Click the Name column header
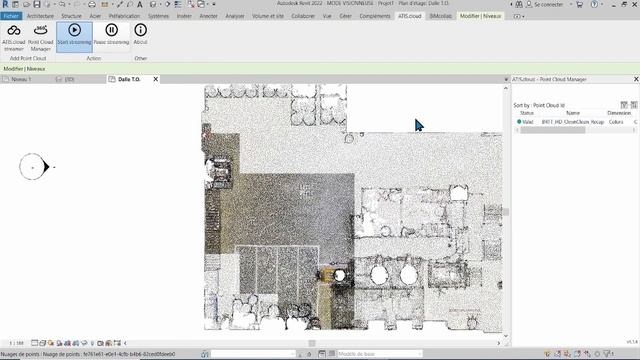This screenshot has width=640, height=360. pyautogui.click(x=573, y=113)
